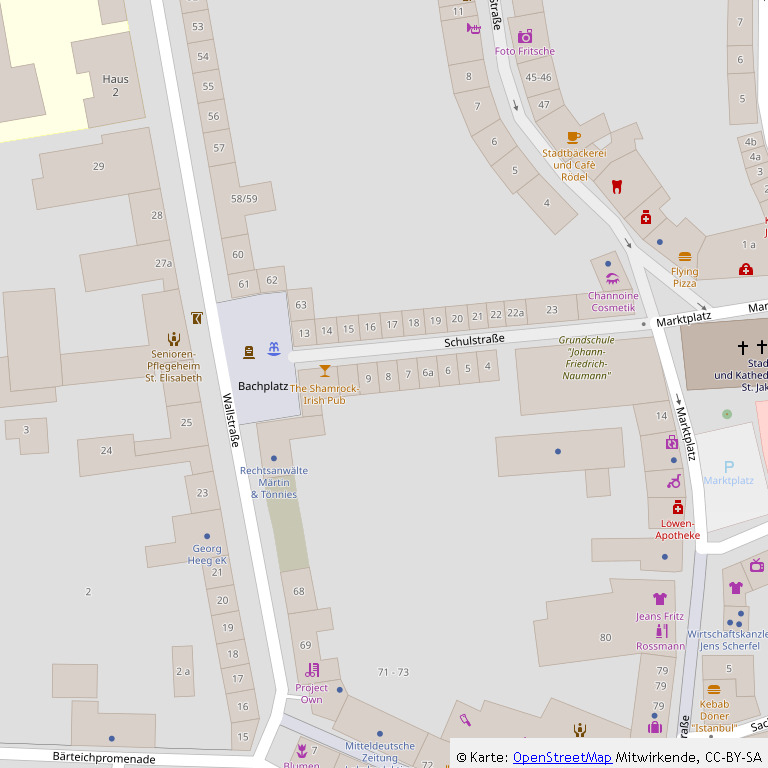
Task: Click the Foto Fritsche camera icon
Action: 525,36
